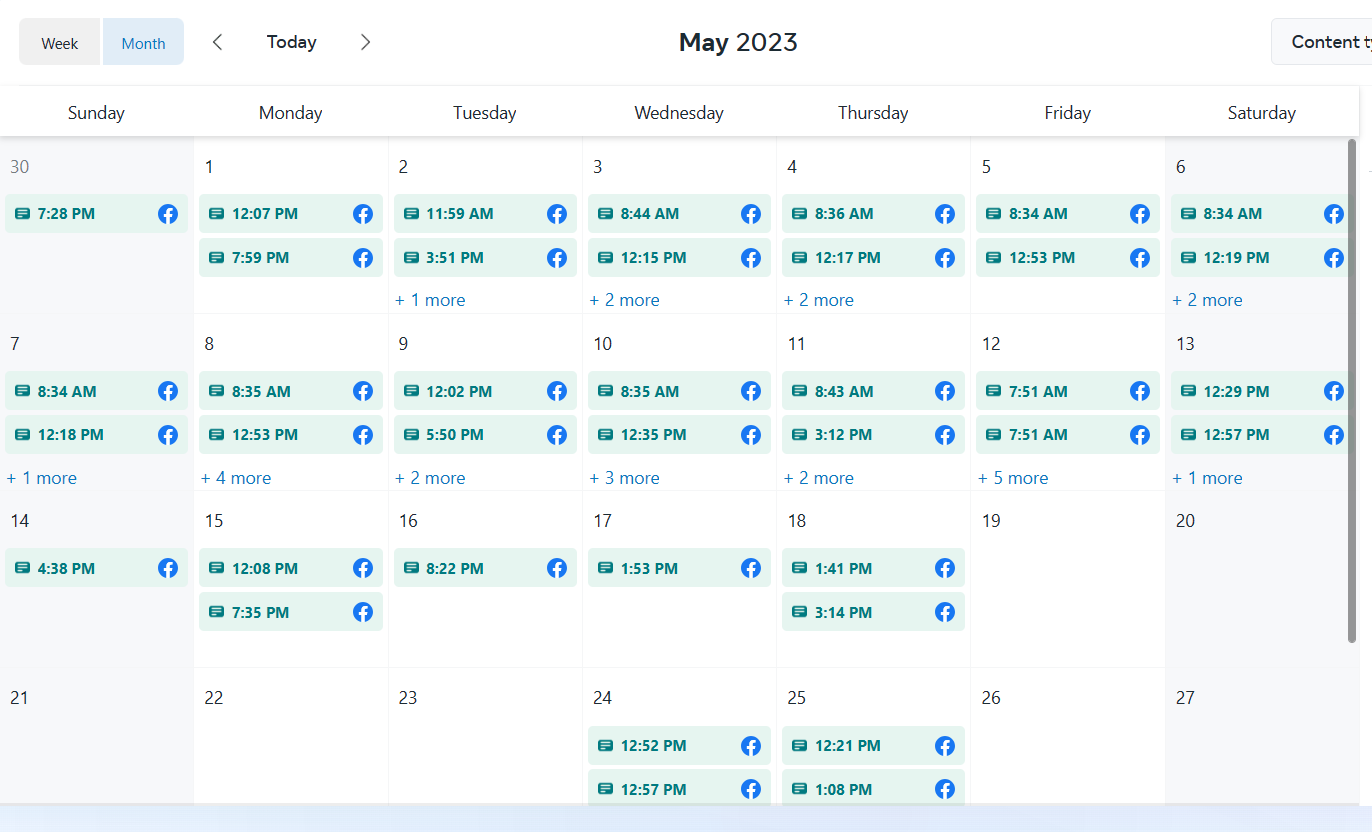This screenshot has height=832, width=1372.
Task: Go to previous month with left chevron
Action: pyautogui.click(x=217, y=42)
